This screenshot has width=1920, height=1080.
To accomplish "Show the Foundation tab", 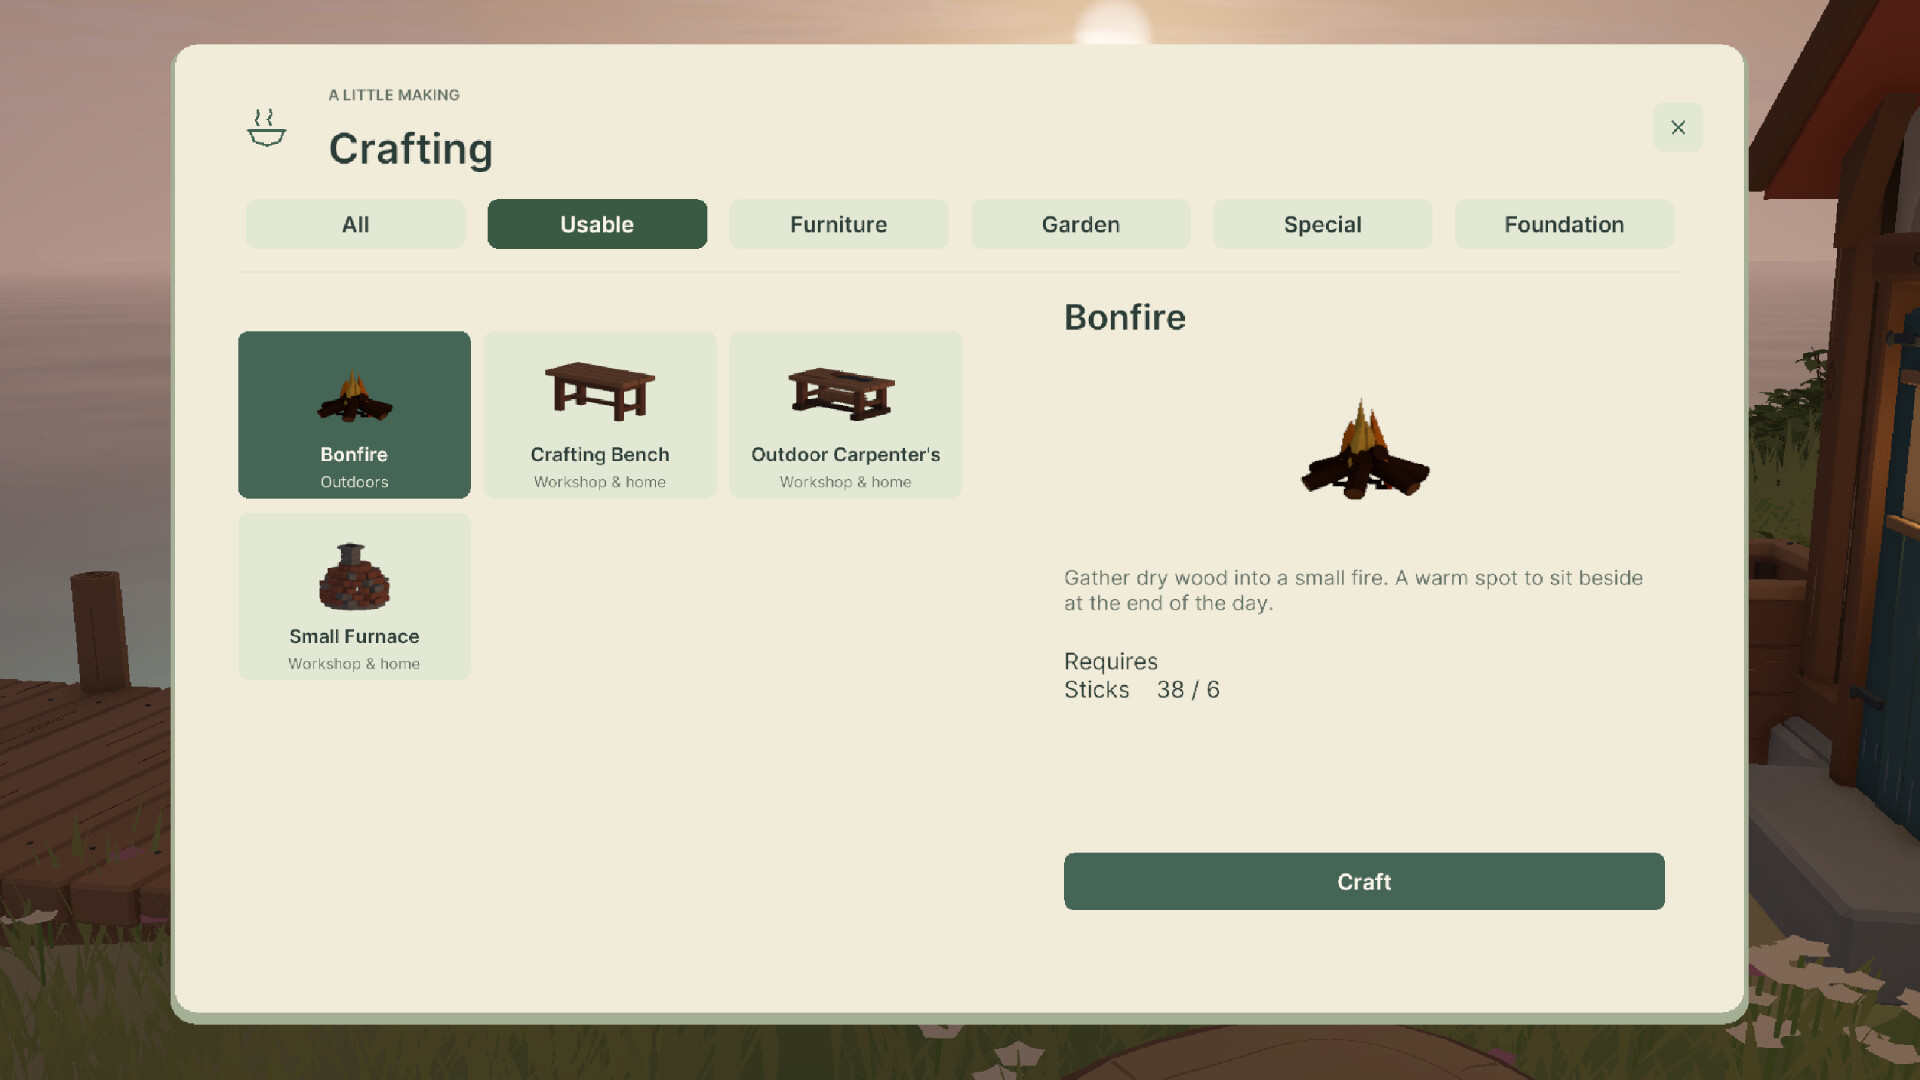I will [1564, 224].
